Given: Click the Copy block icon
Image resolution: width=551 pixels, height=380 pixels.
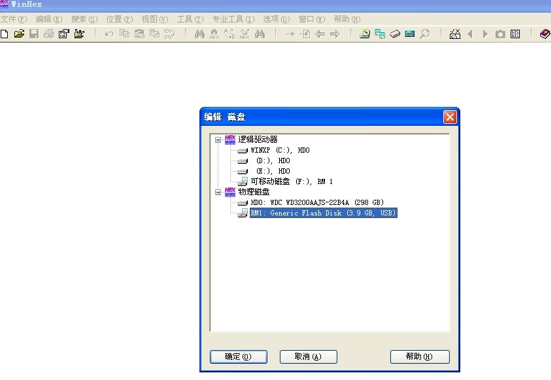Looking at the screenshot, I should [x=124, y=34].
